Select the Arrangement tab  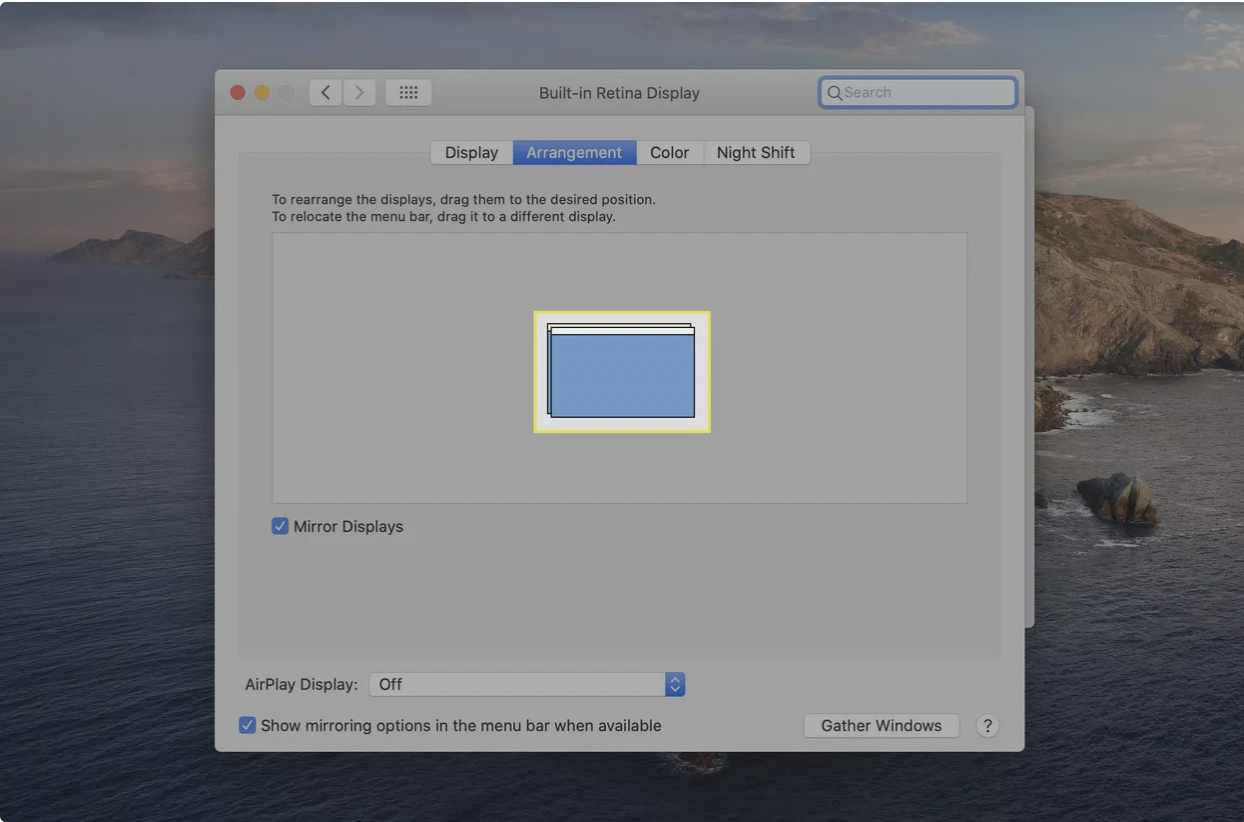[x=574, y=153]
